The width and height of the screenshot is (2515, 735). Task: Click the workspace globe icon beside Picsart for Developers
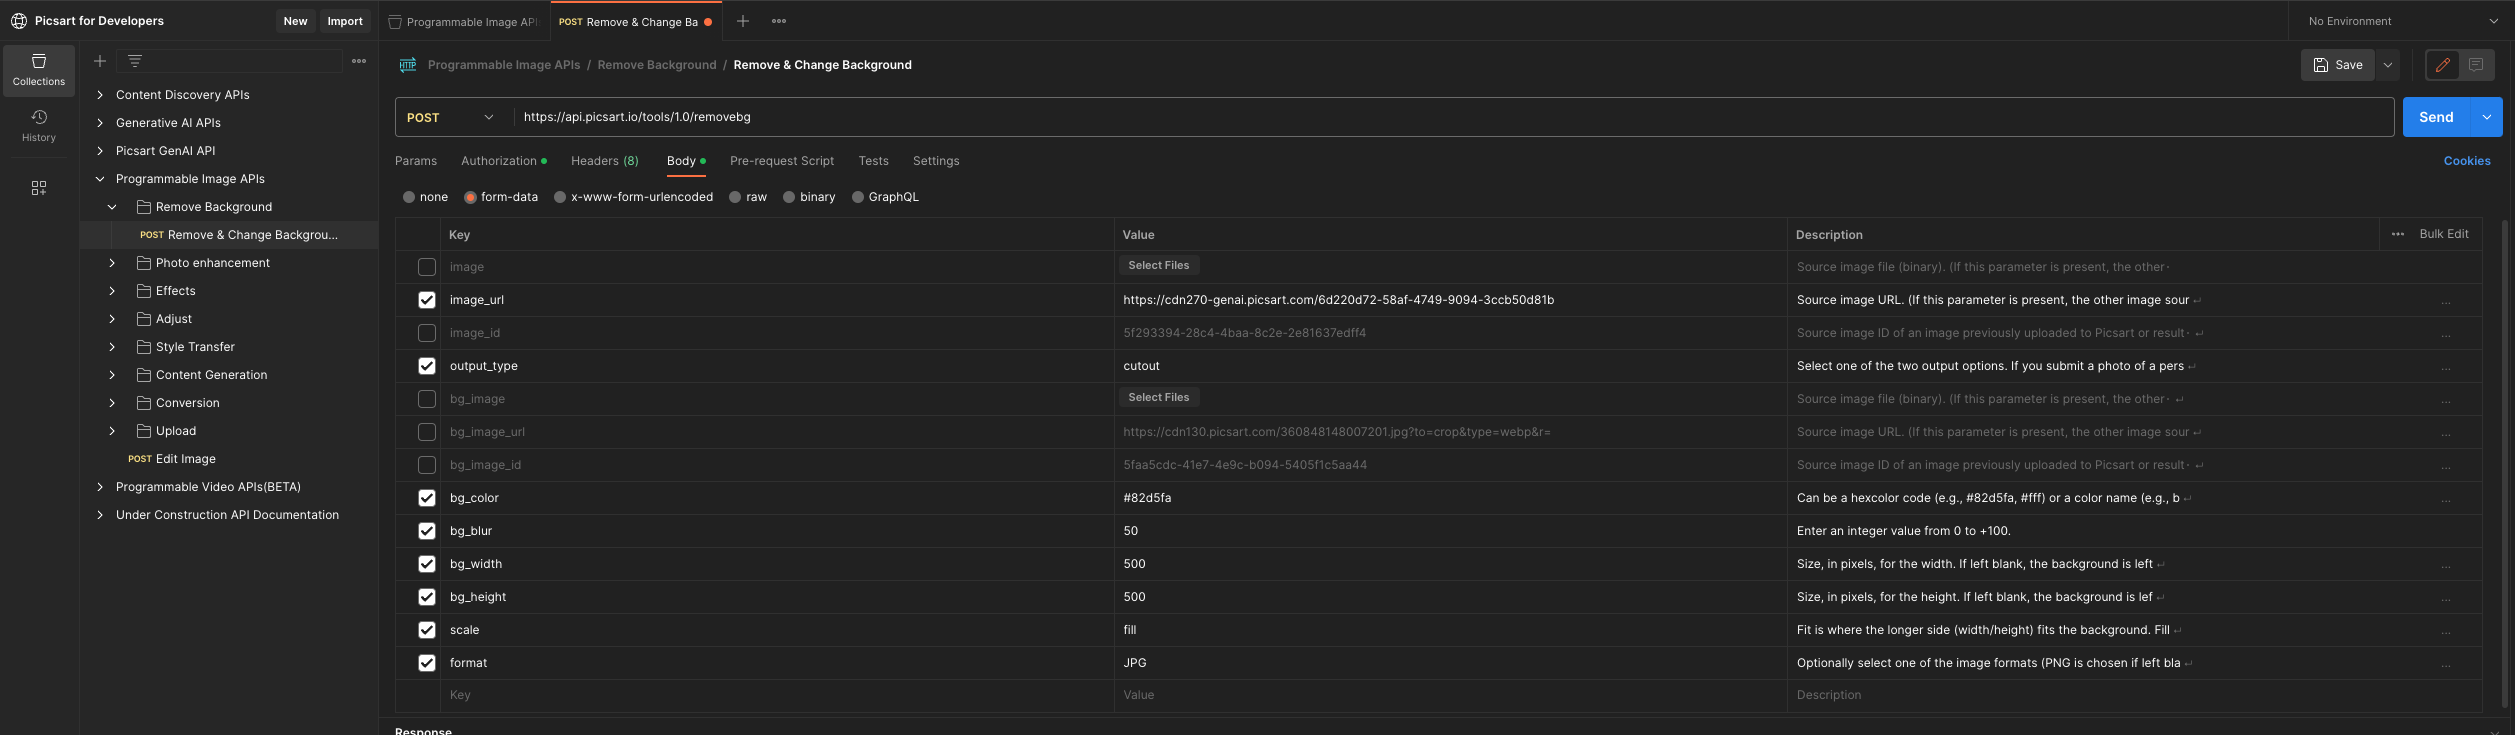[x=19, y=21]
